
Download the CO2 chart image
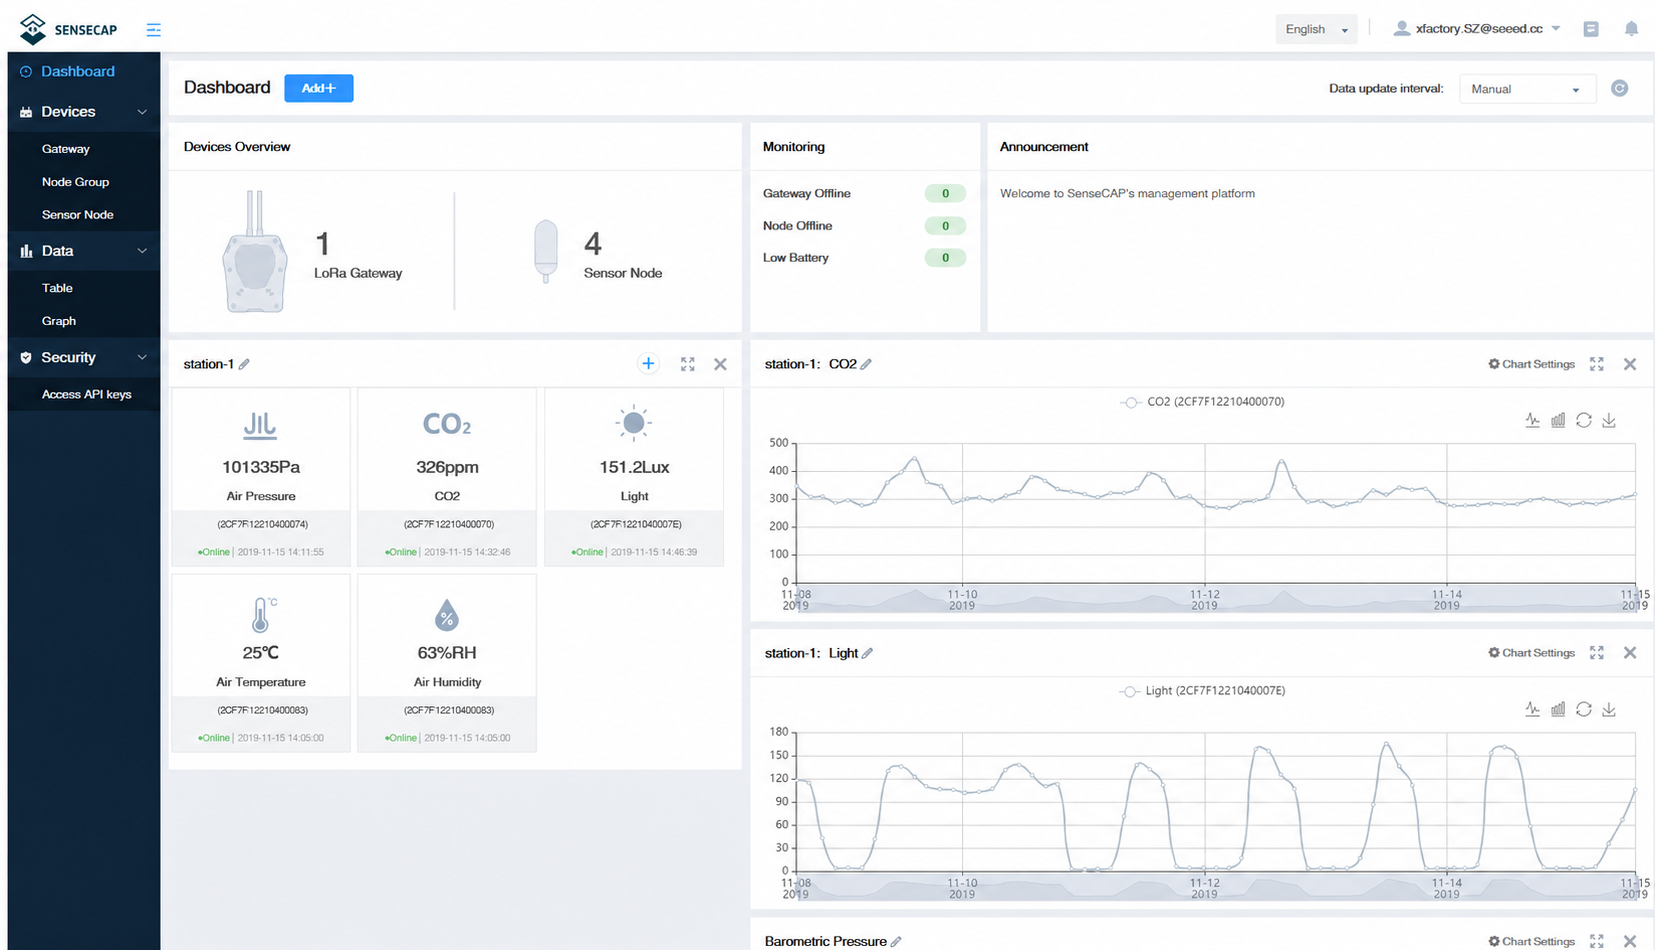pyautogui.click(x=1609, y=420)
